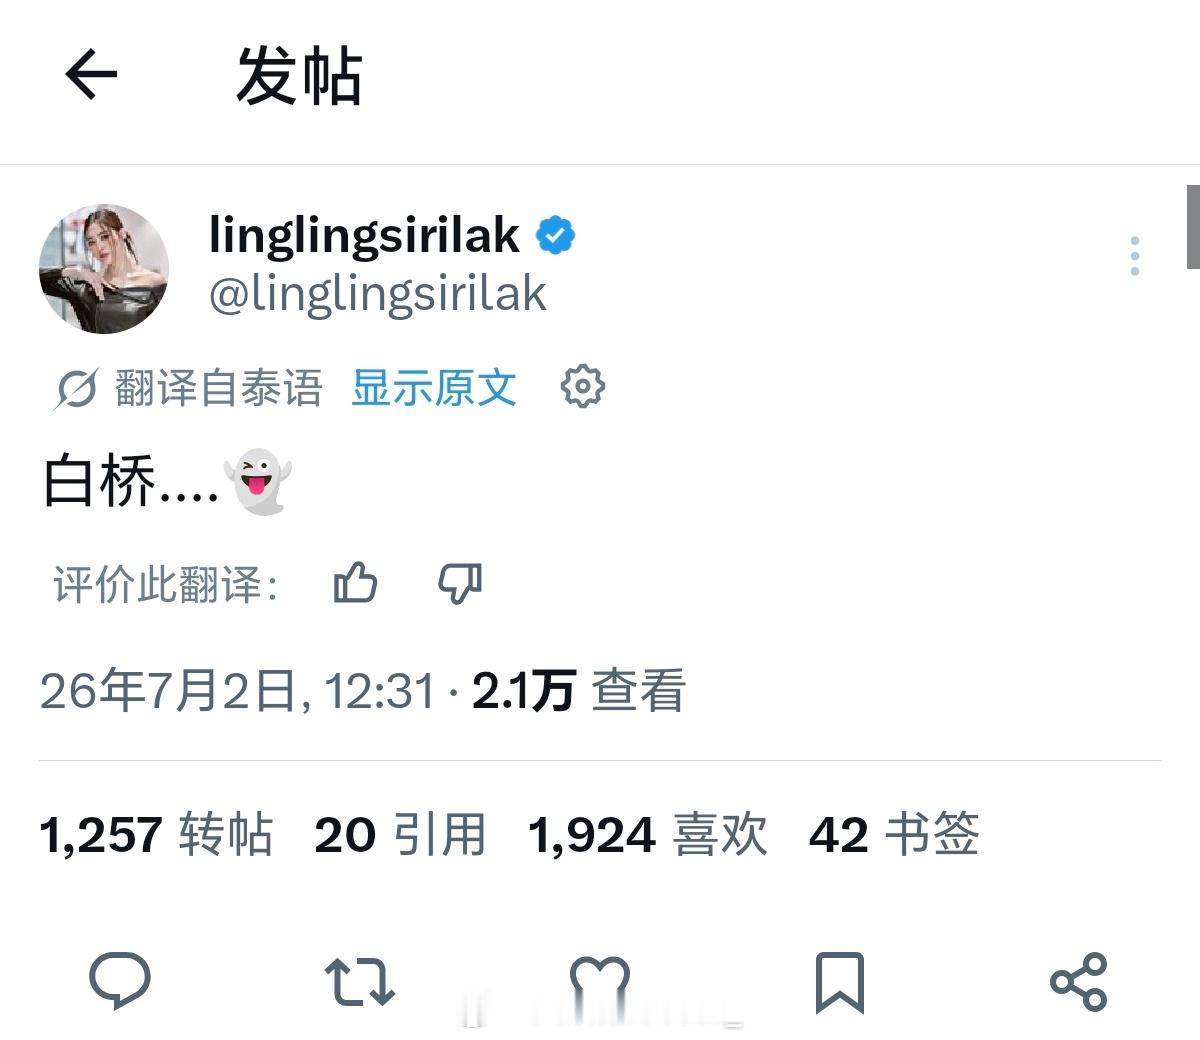
Task: Open the linglingsirilak display name
Action: tap(364, 235)
